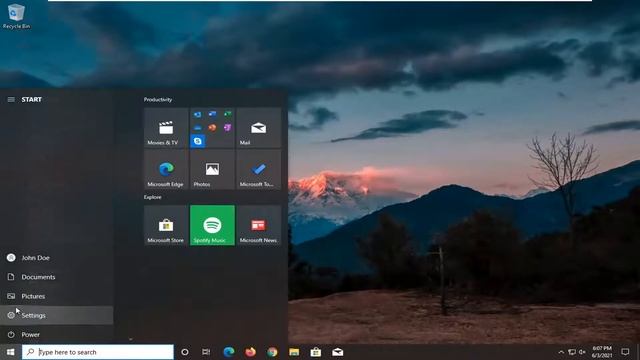The image size is (640, 360).
Task: Select the Productivity group header
Action: 158,100
